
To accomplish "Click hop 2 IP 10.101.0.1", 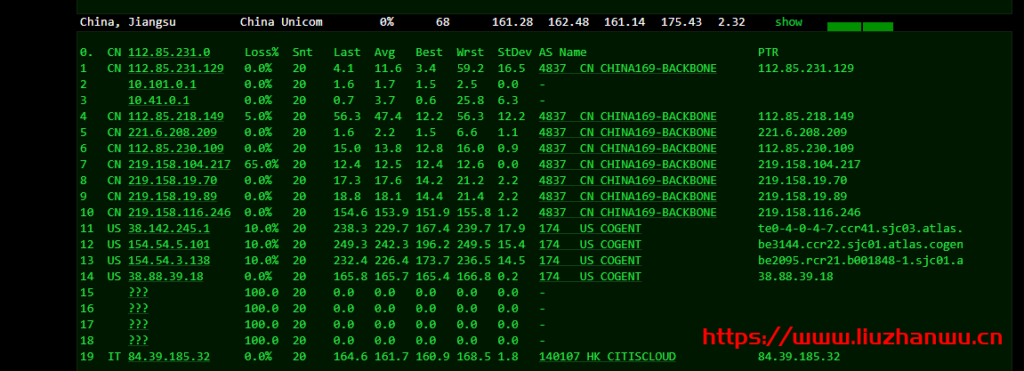I will (x=162, y=84).
